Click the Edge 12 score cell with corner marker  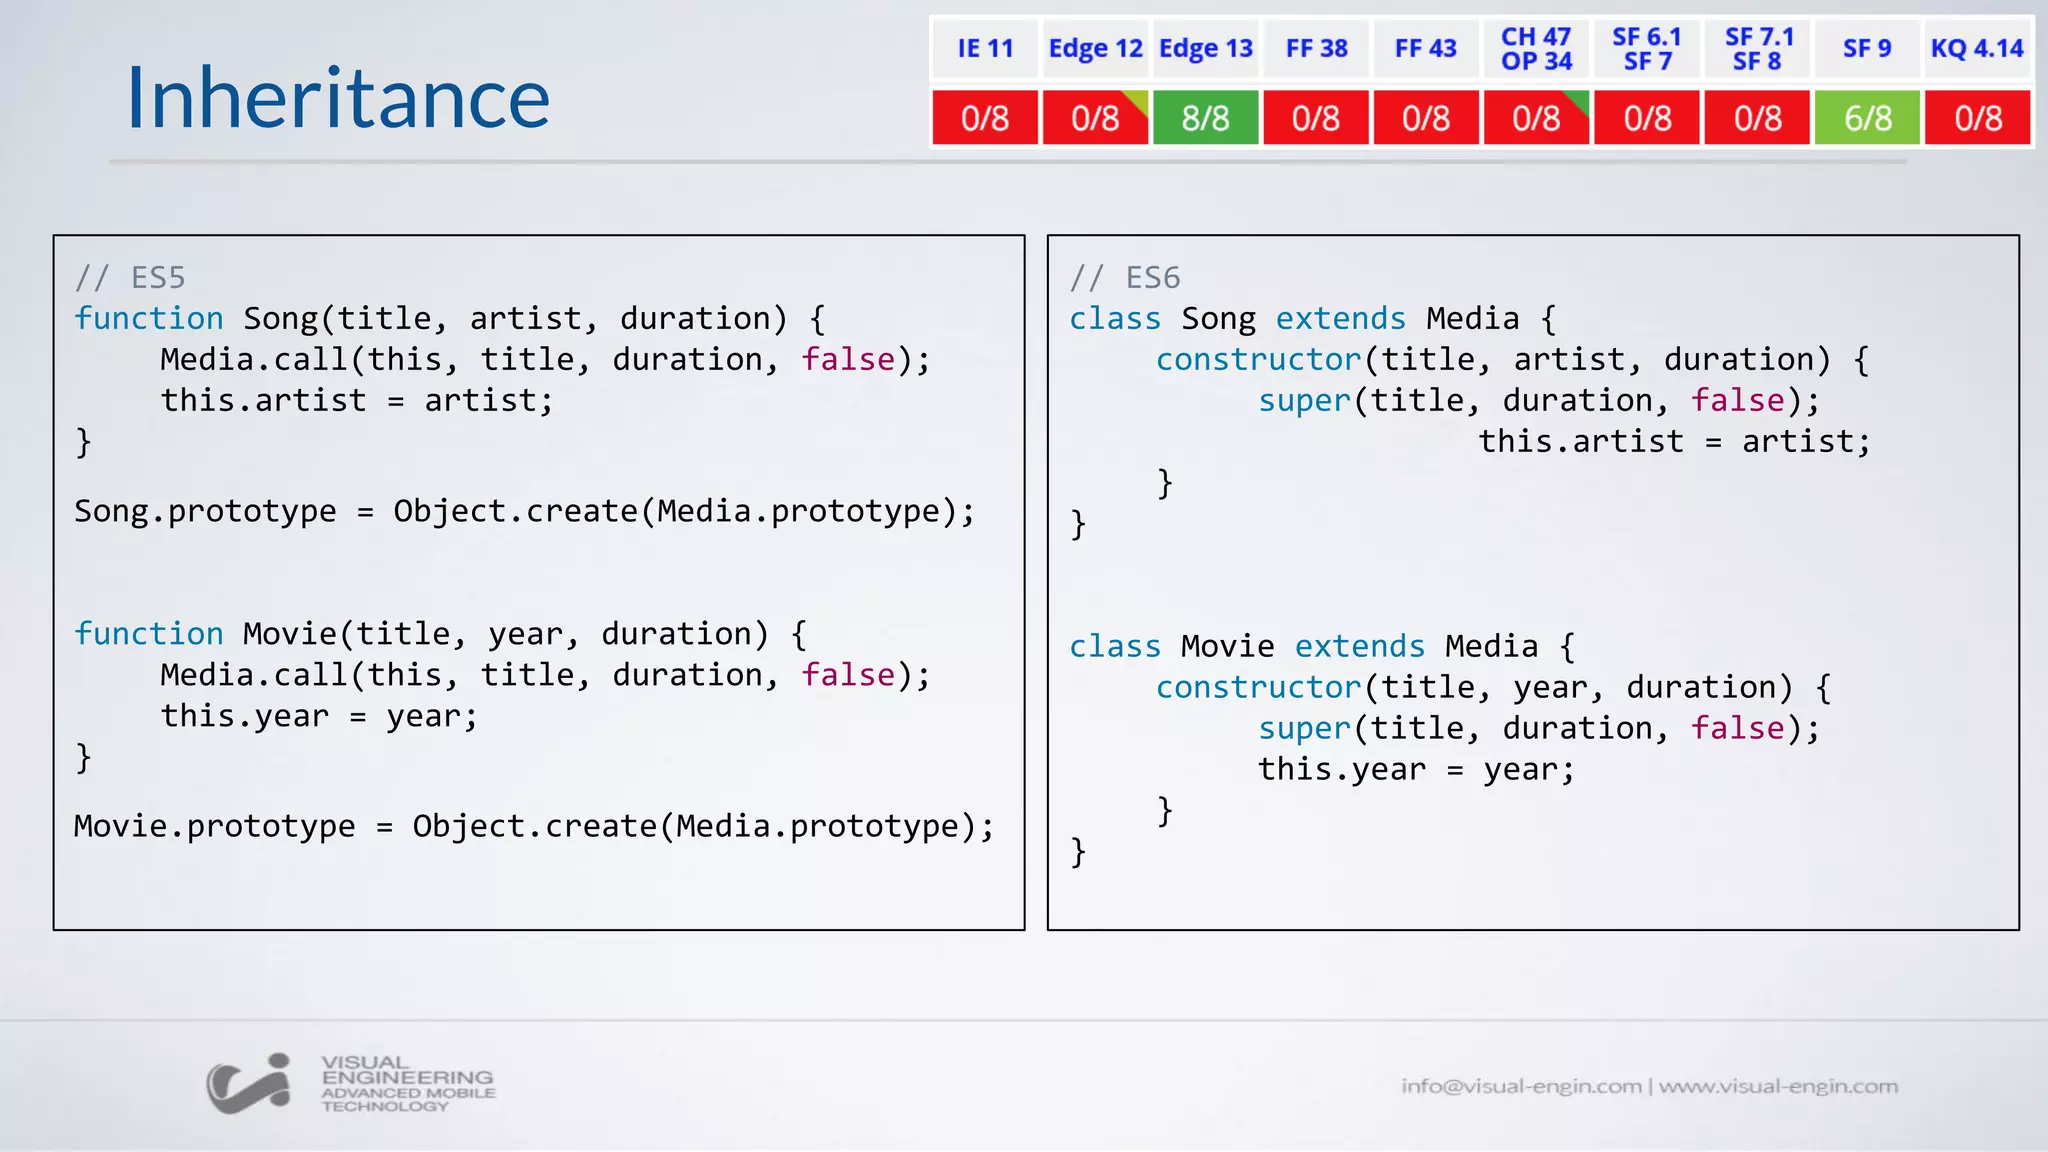1095,118
